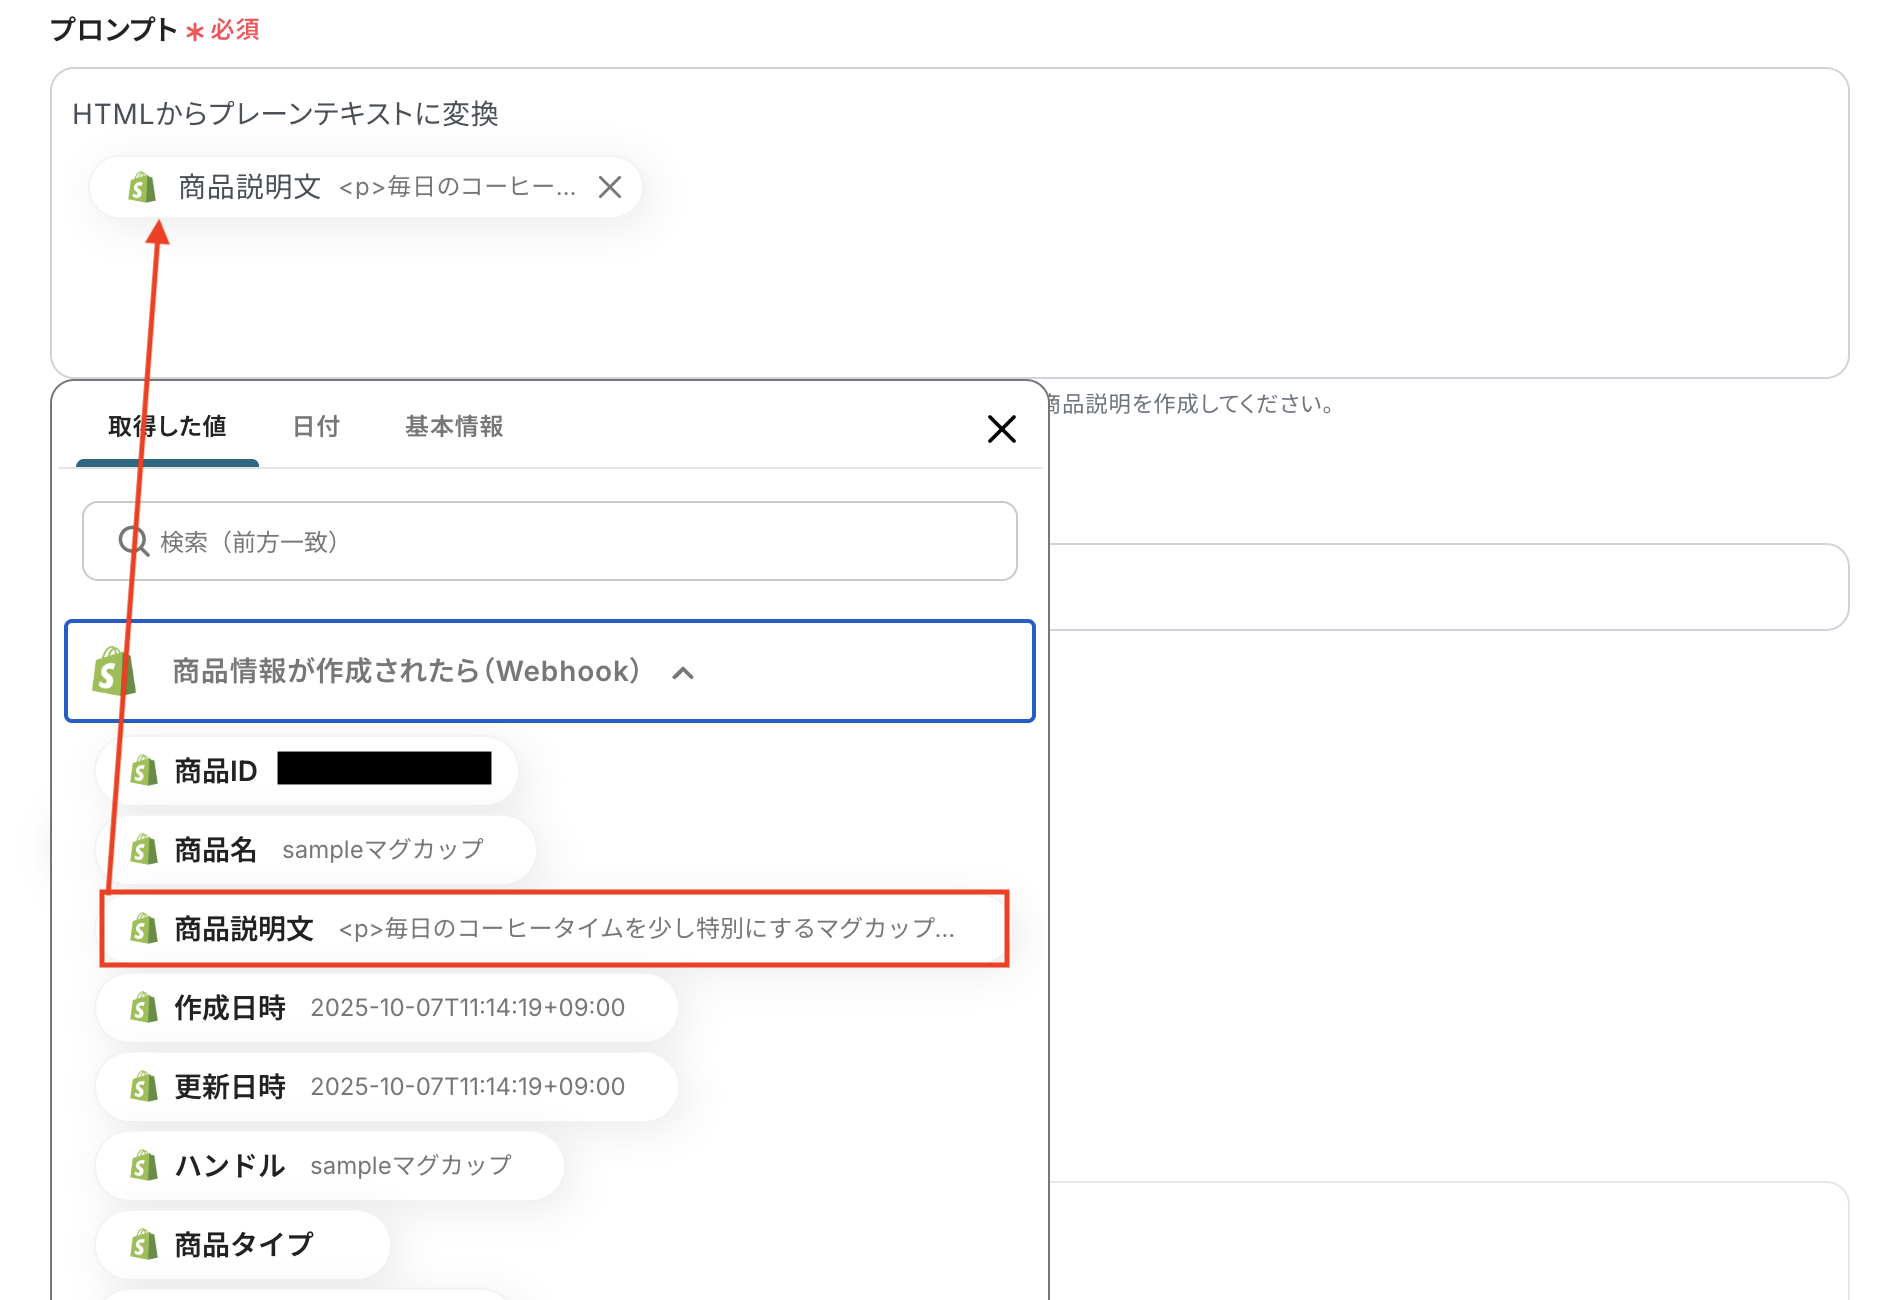This screenshot has height=1300, width=1888.
Task: Select the 商品名 sampleマグカップ variable
Action: click(315, 849)
